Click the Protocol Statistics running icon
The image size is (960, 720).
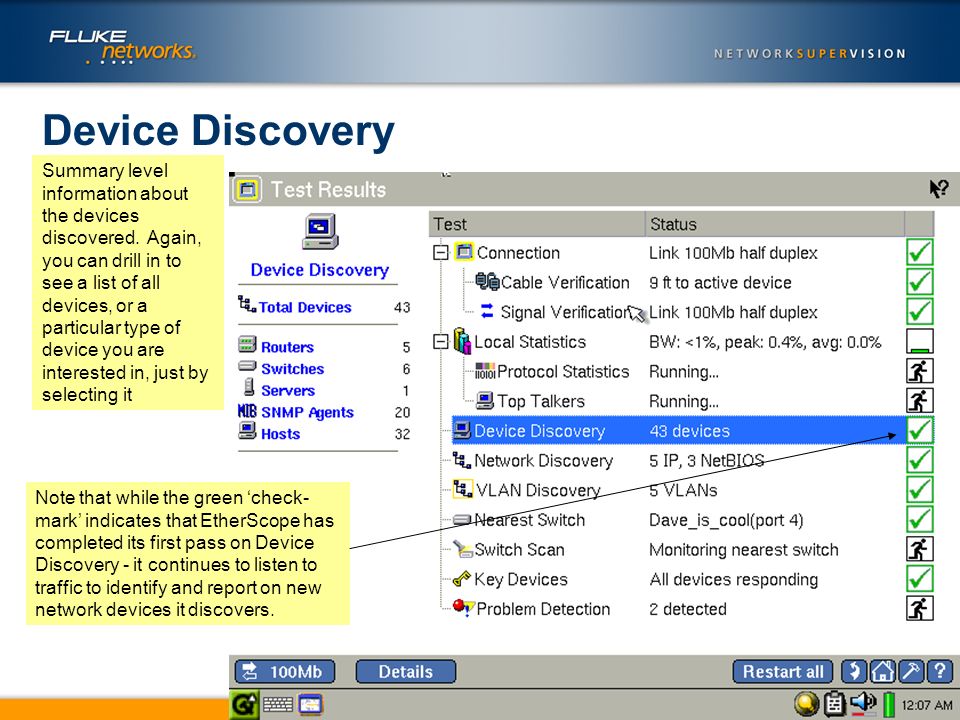click(920, 370)
